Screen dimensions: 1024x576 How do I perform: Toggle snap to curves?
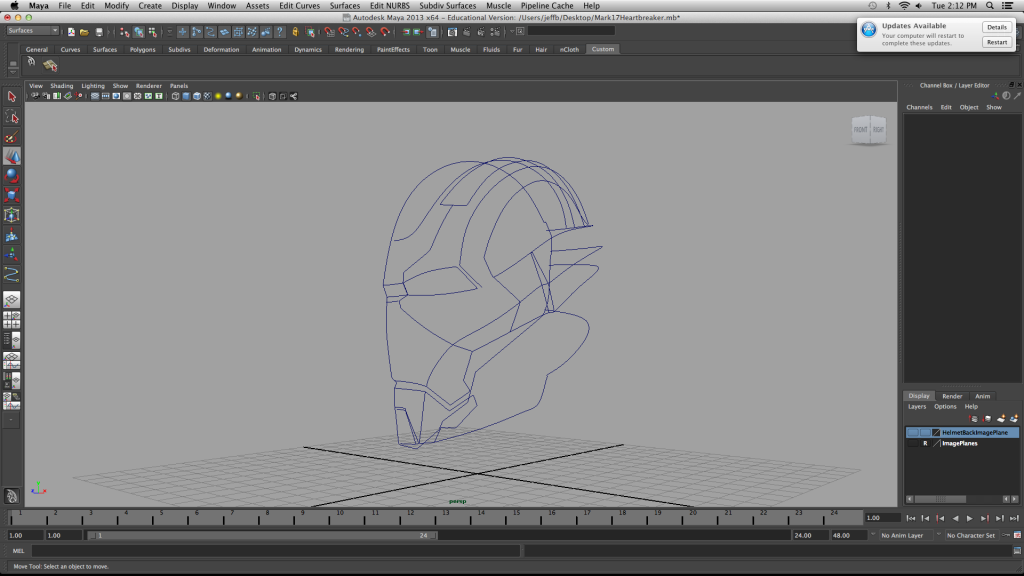coord(344,31)
